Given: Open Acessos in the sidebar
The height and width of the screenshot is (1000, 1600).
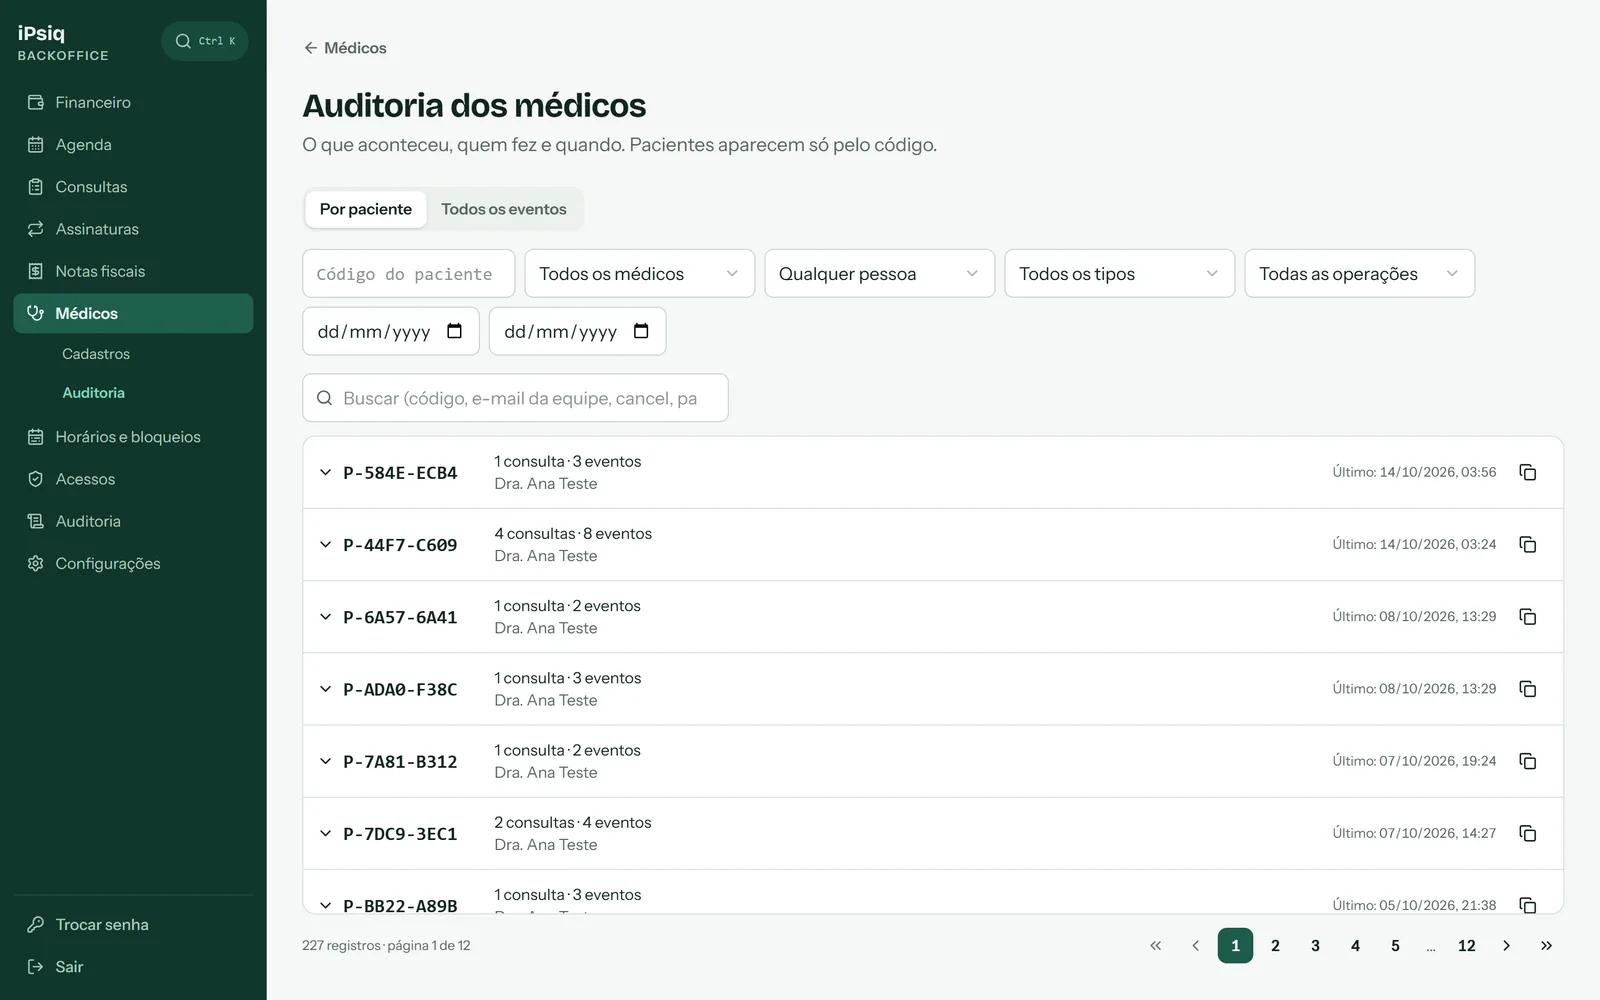Looking at the screenshot, I should [133, 479].
